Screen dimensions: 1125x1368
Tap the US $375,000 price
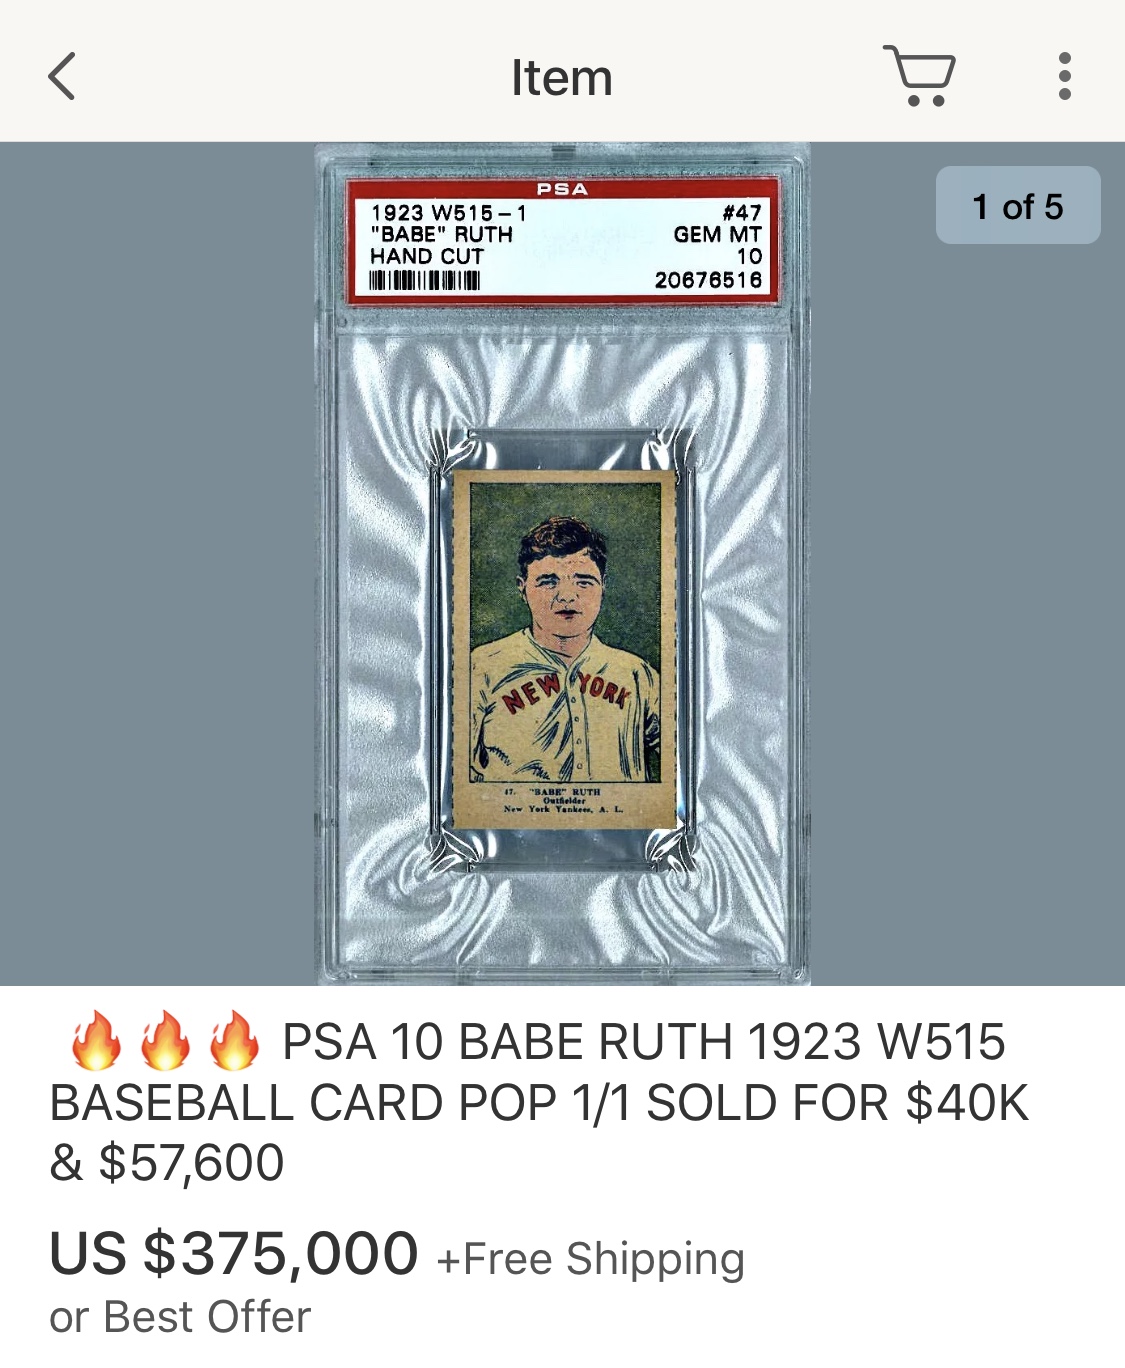coord(233,1253)
